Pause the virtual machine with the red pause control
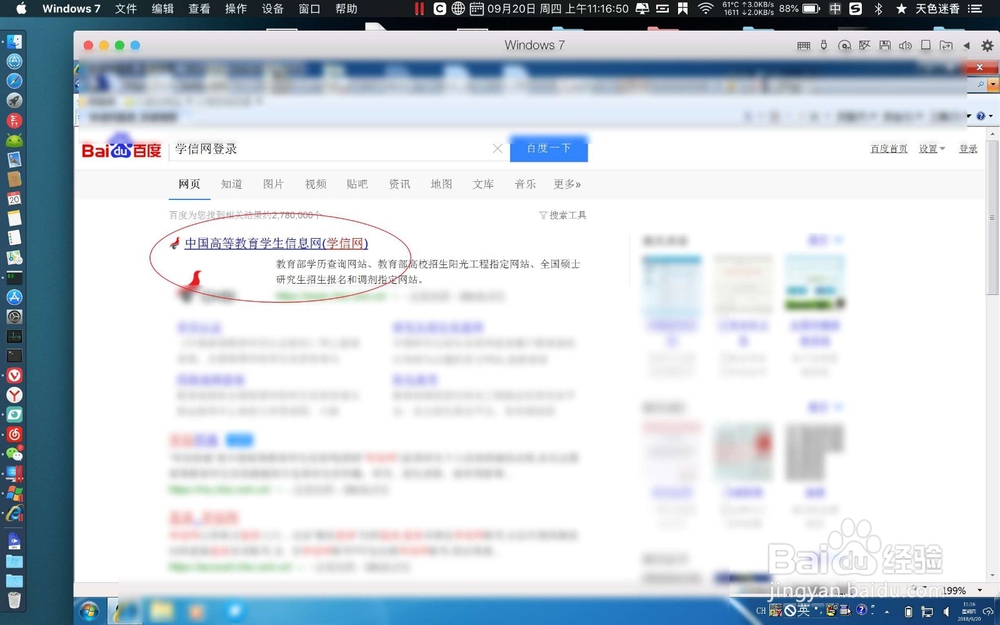This screenshot has height=625, width=1000. [x=418, y=9]
